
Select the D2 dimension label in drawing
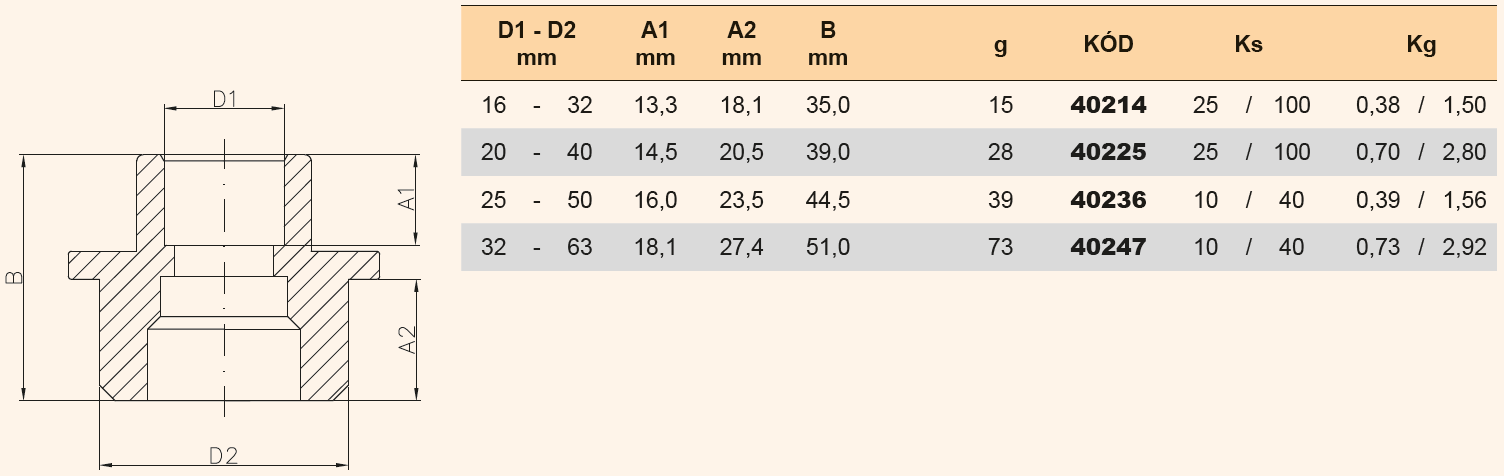pyautogui.click(x=223, y=455)
